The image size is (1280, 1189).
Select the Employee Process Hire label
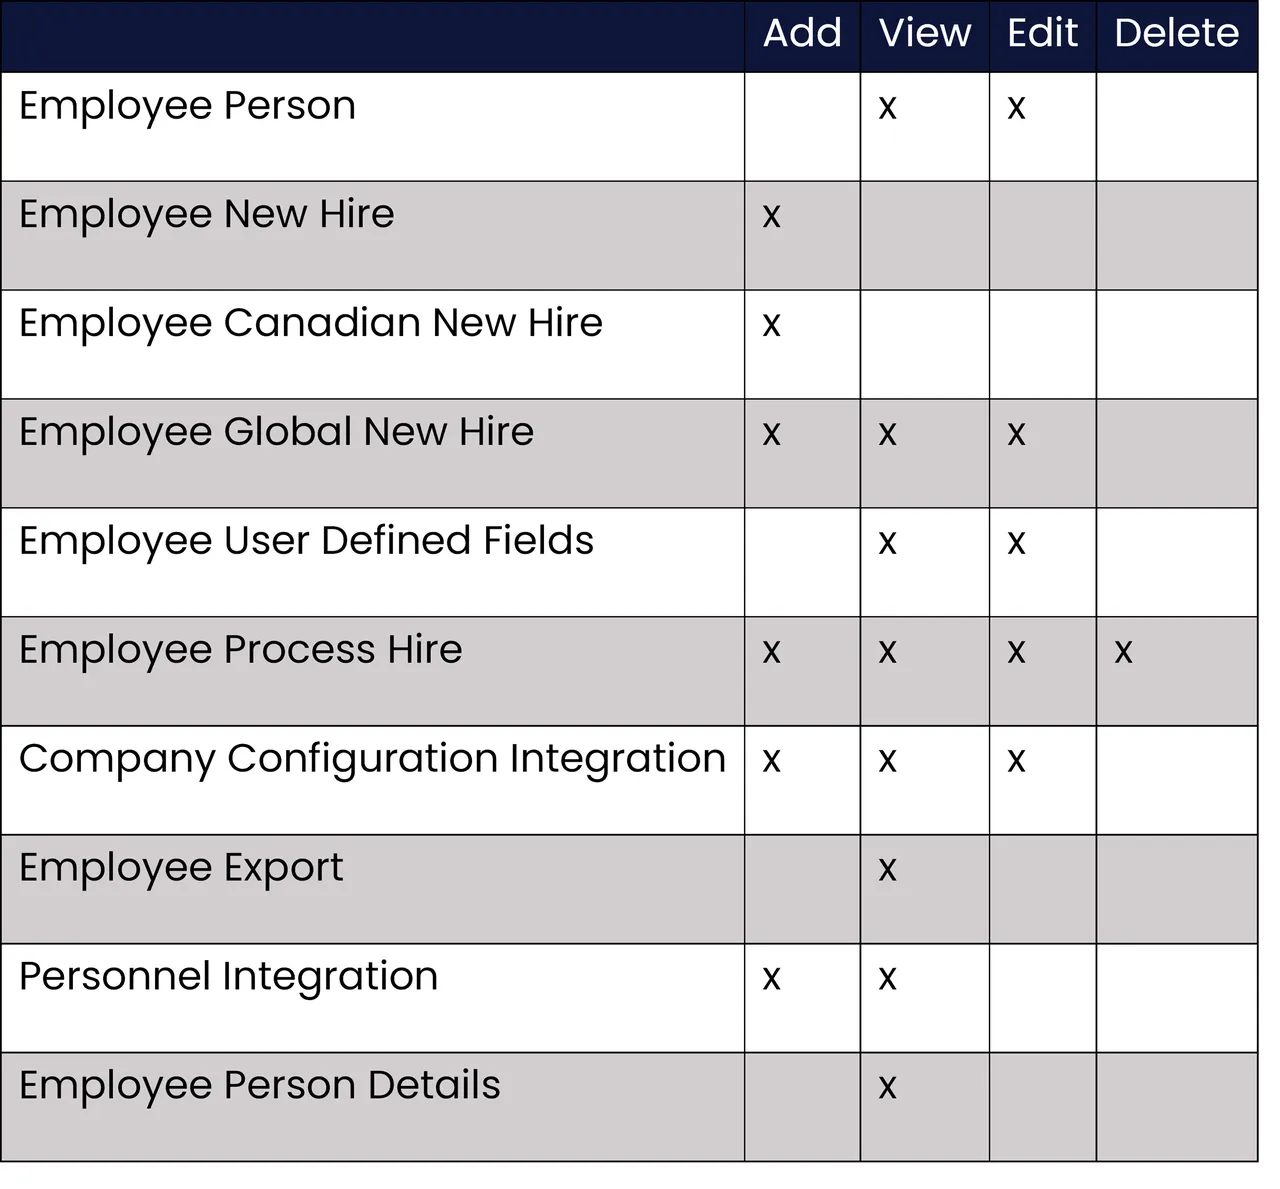pyautogui.click(x=241, y=651)
